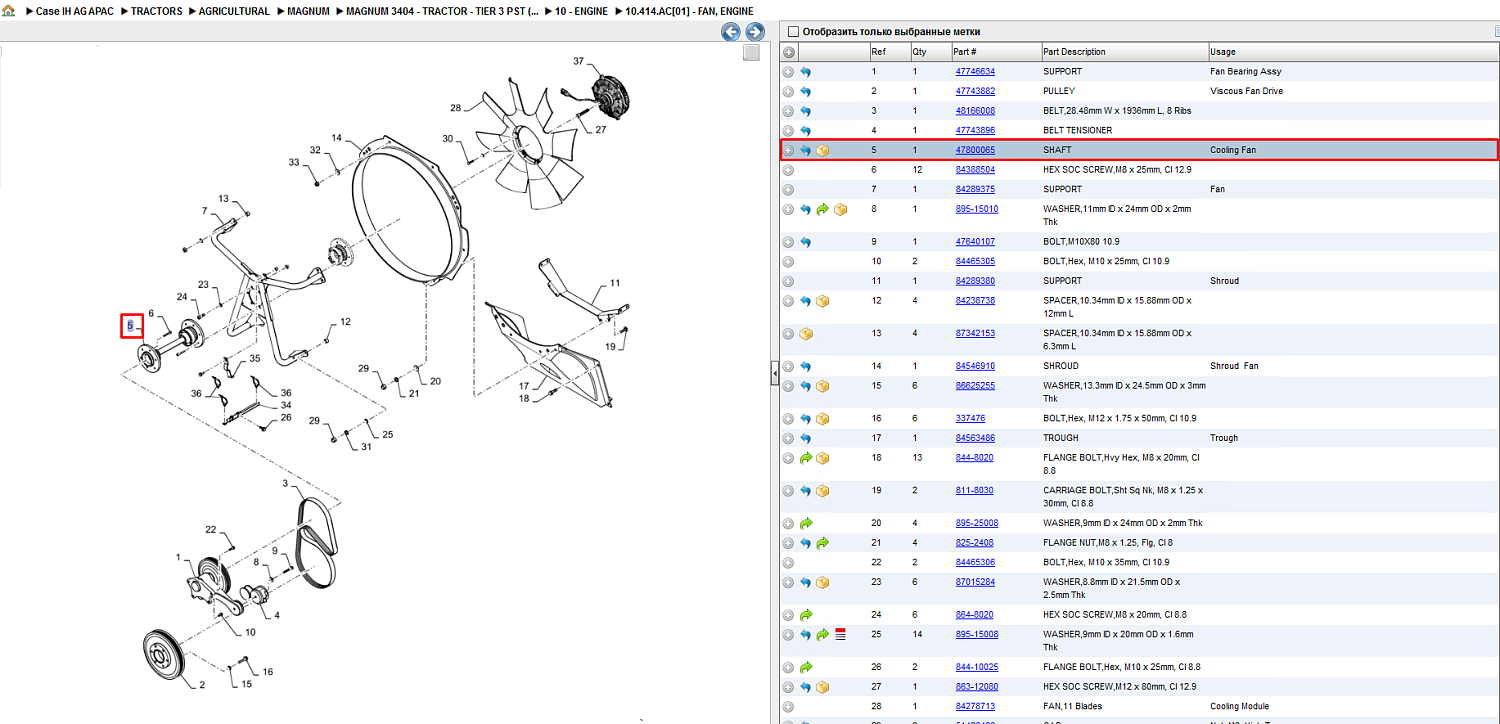
Task: Open part number link 895-25008
Action: (x=976, y=523)
